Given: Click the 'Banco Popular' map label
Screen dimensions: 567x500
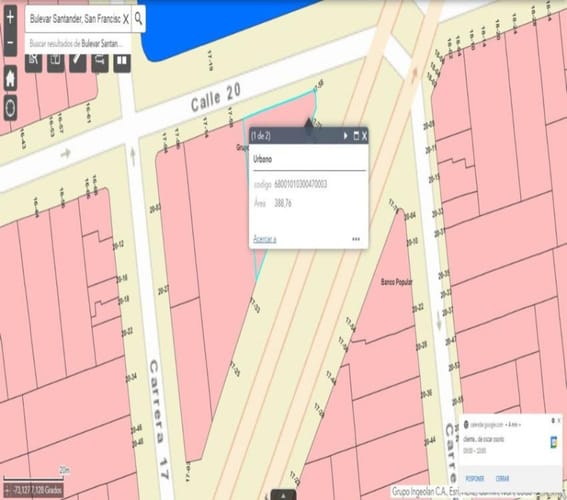Looking at the screenshot, I should click(396, 282).
